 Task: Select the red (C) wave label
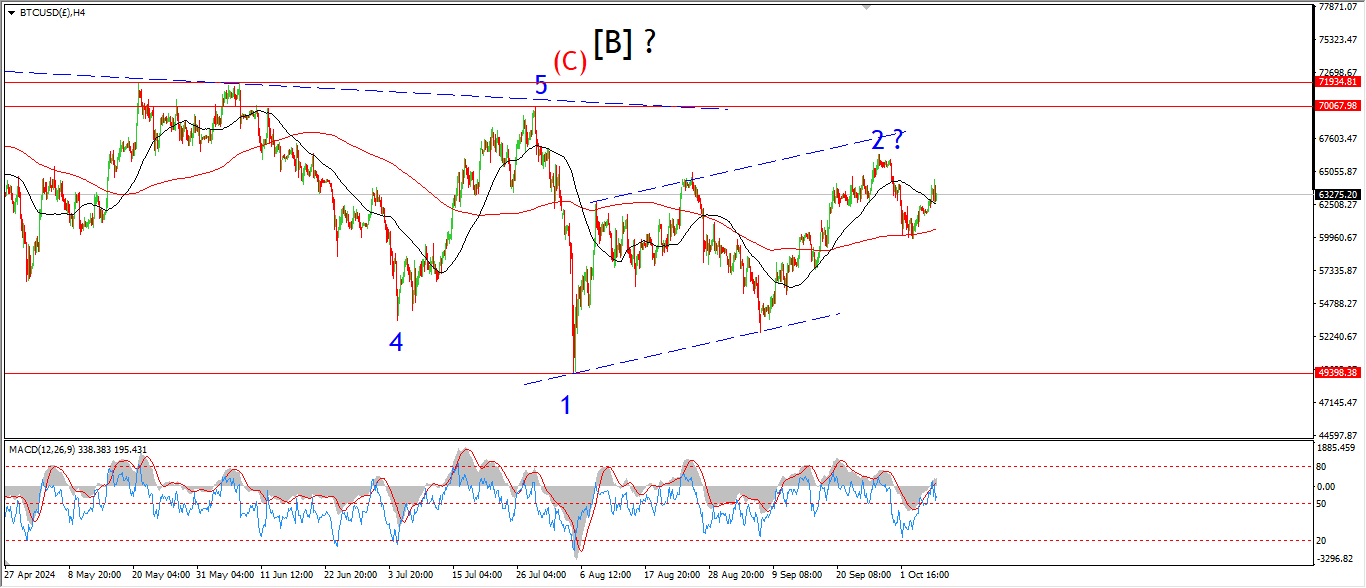(570, 62)
